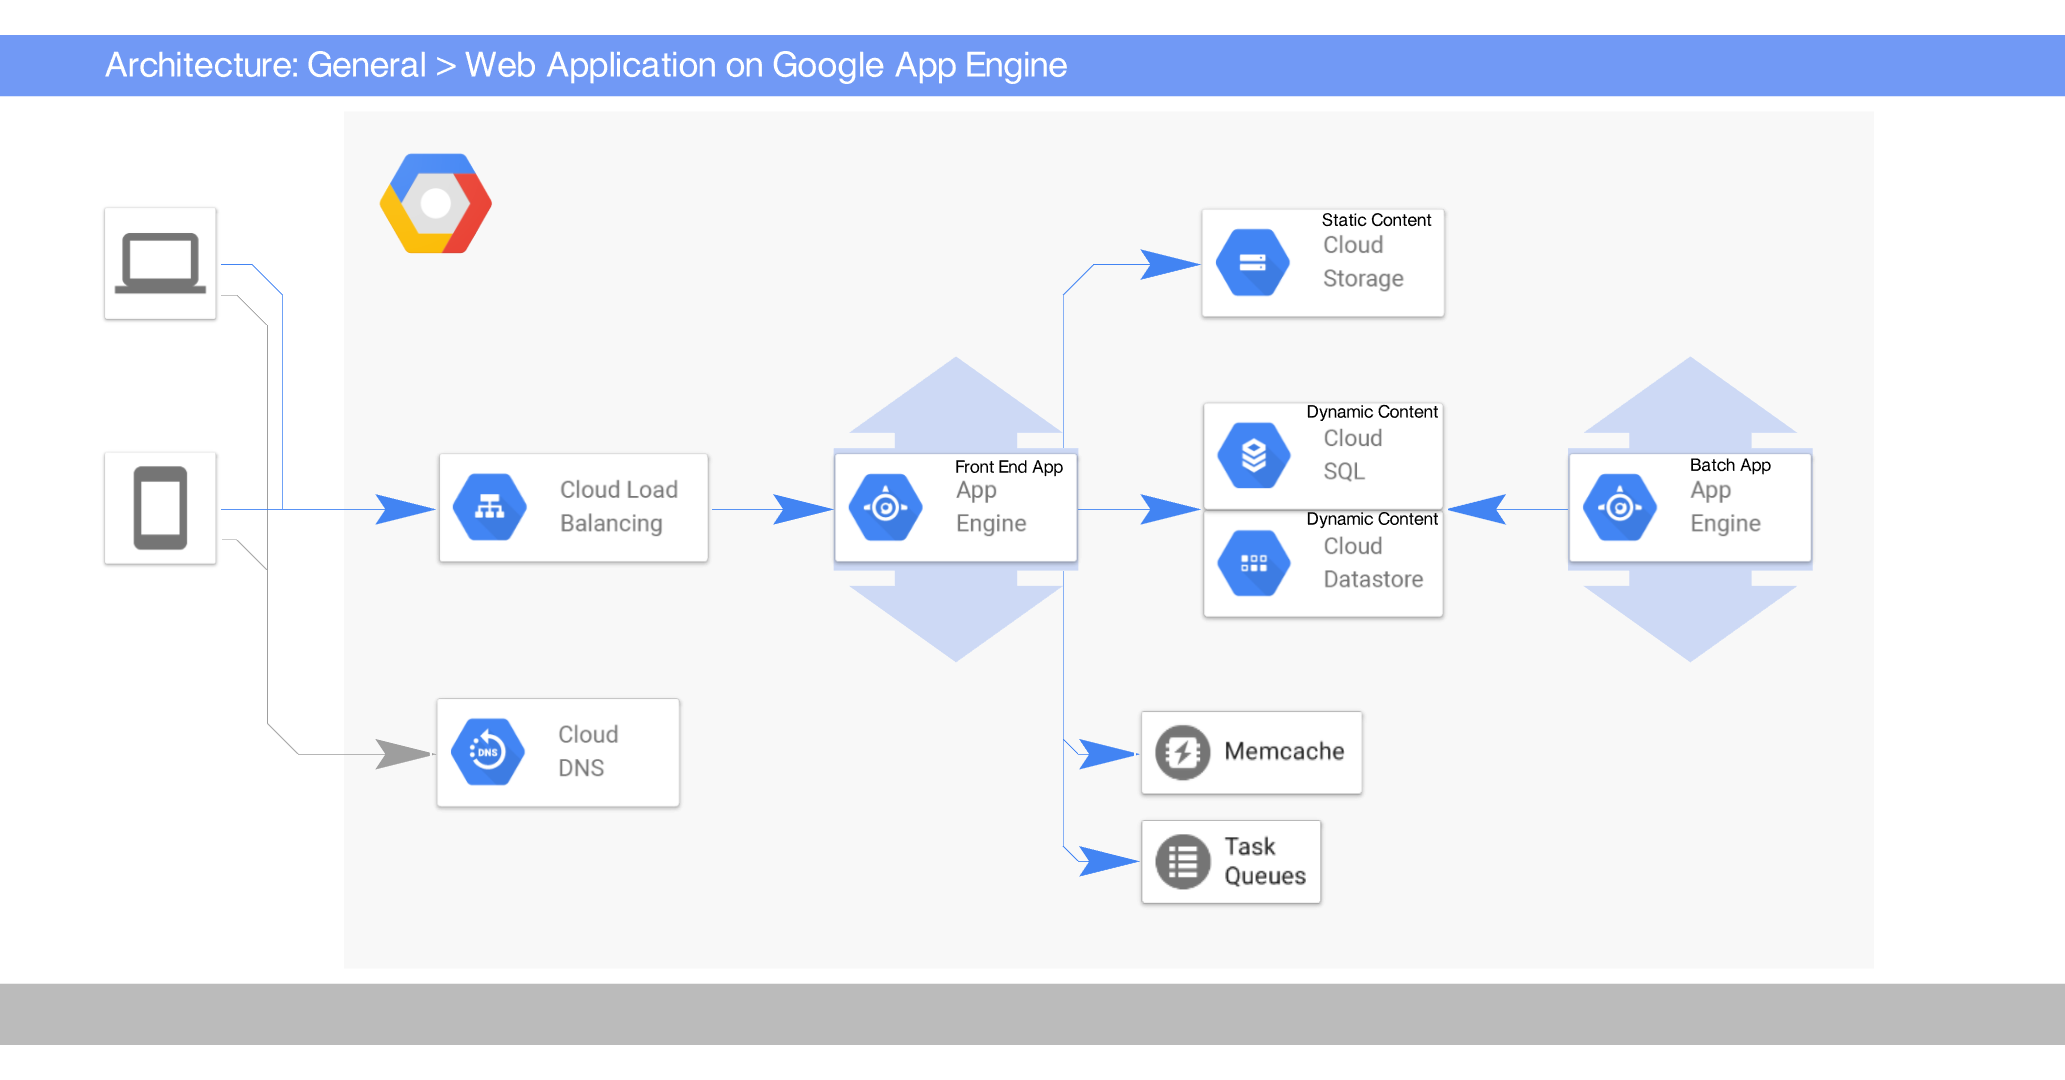The image size is (2065, 1080).
Task: Select the tablet device icon
Action: coord(160,508)
